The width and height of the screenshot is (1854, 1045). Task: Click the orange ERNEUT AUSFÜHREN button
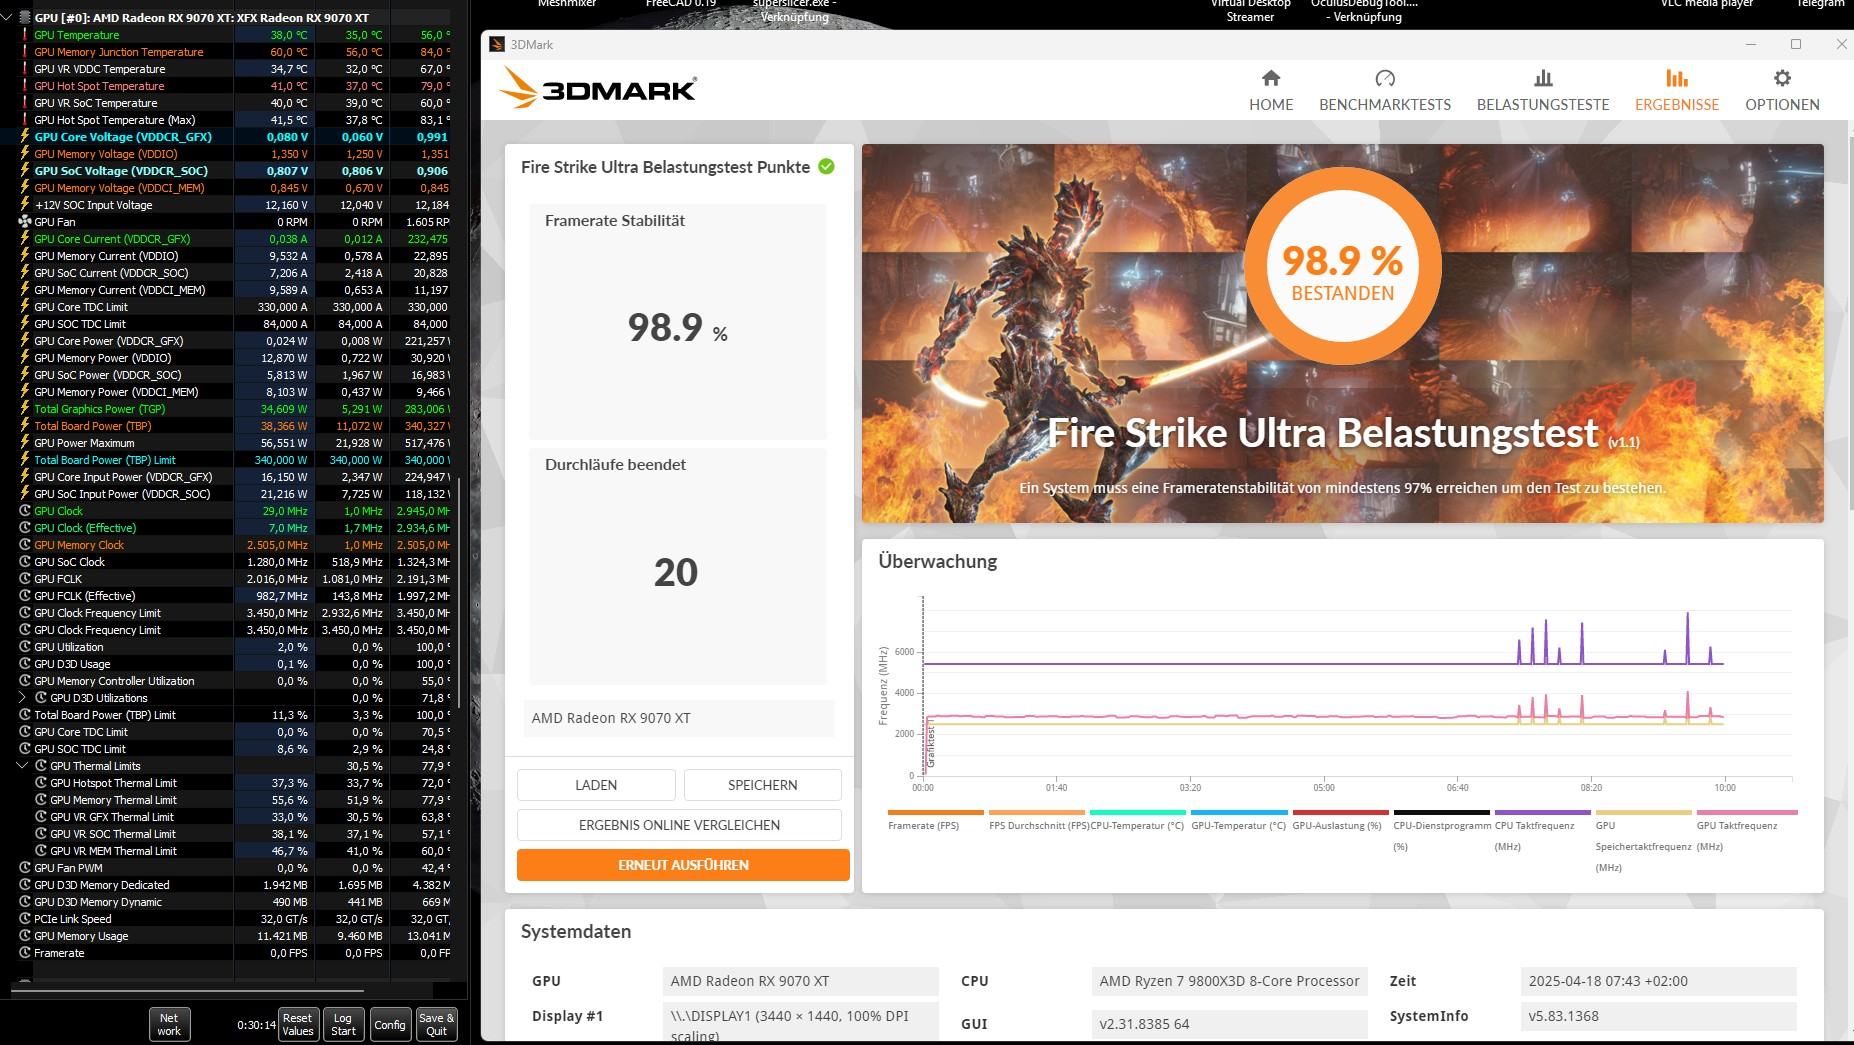click(x=683, y=865)
